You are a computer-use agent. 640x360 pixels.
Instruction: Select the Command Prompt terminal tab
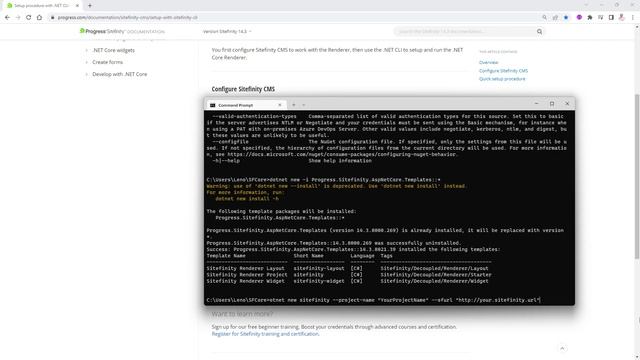[x=246, y=105]
